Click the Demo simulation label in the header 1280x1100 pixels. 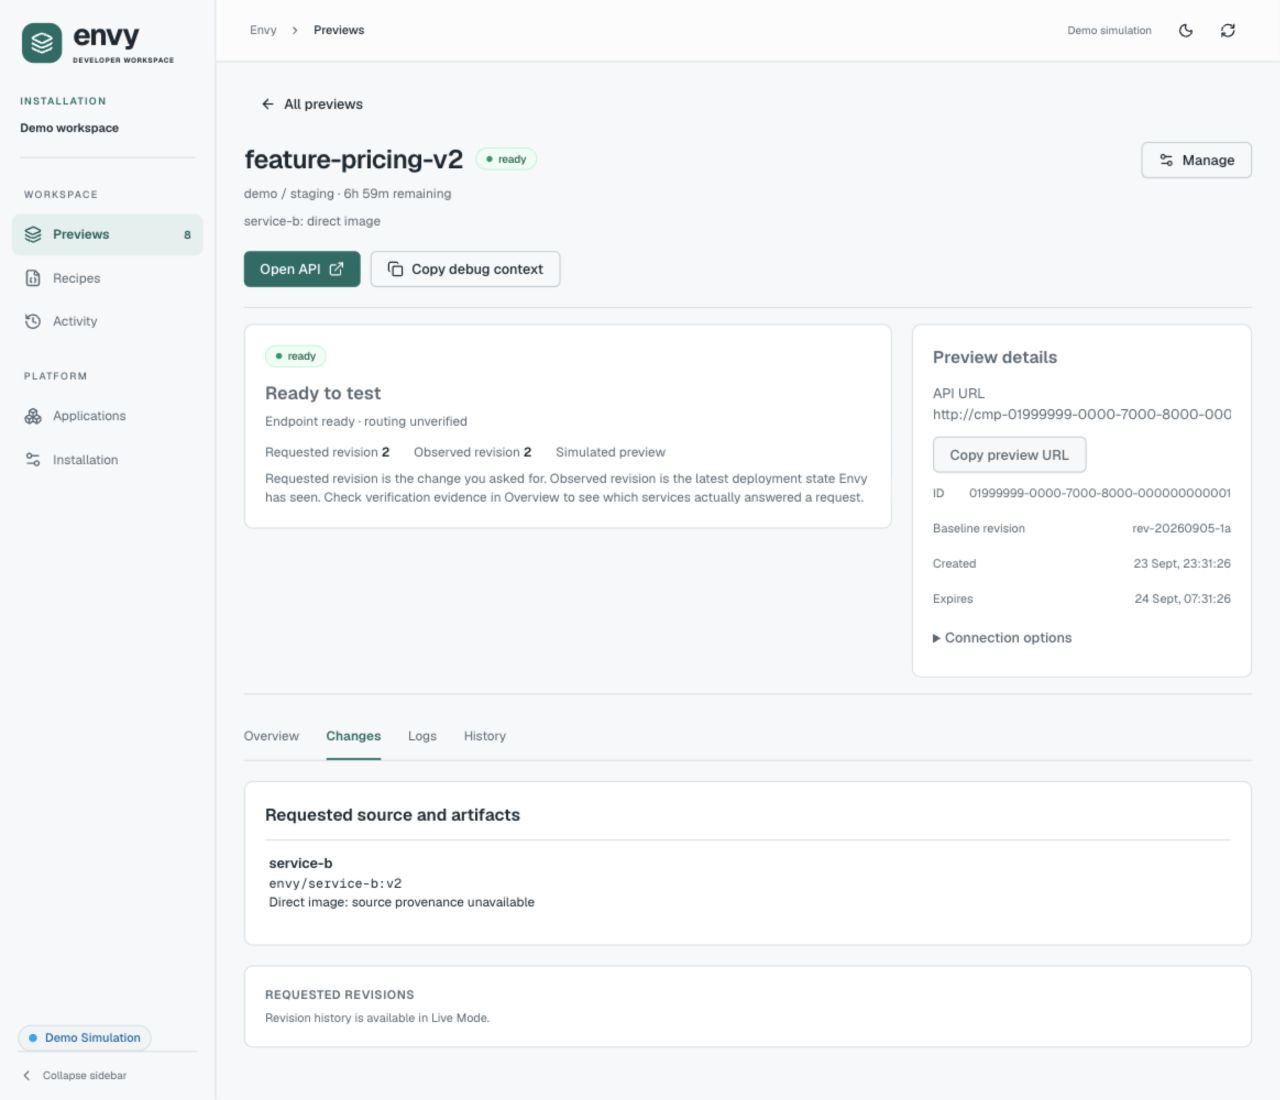[x=1109, y=31]
